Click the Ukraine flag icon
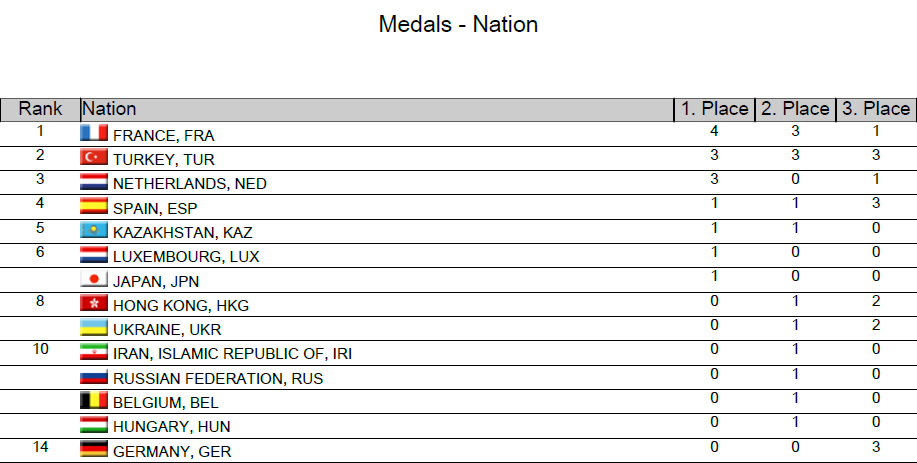Screen dimensions: 917x463 94,328
